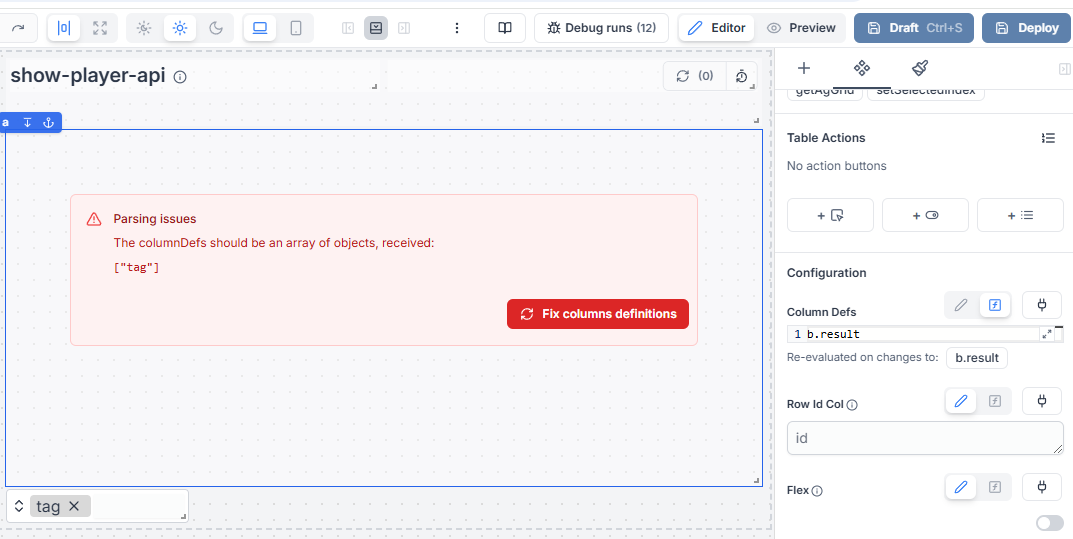Click the Column Defs connect plug icon
Viewport: 1073px width, 539px height.
[1042, 305]
